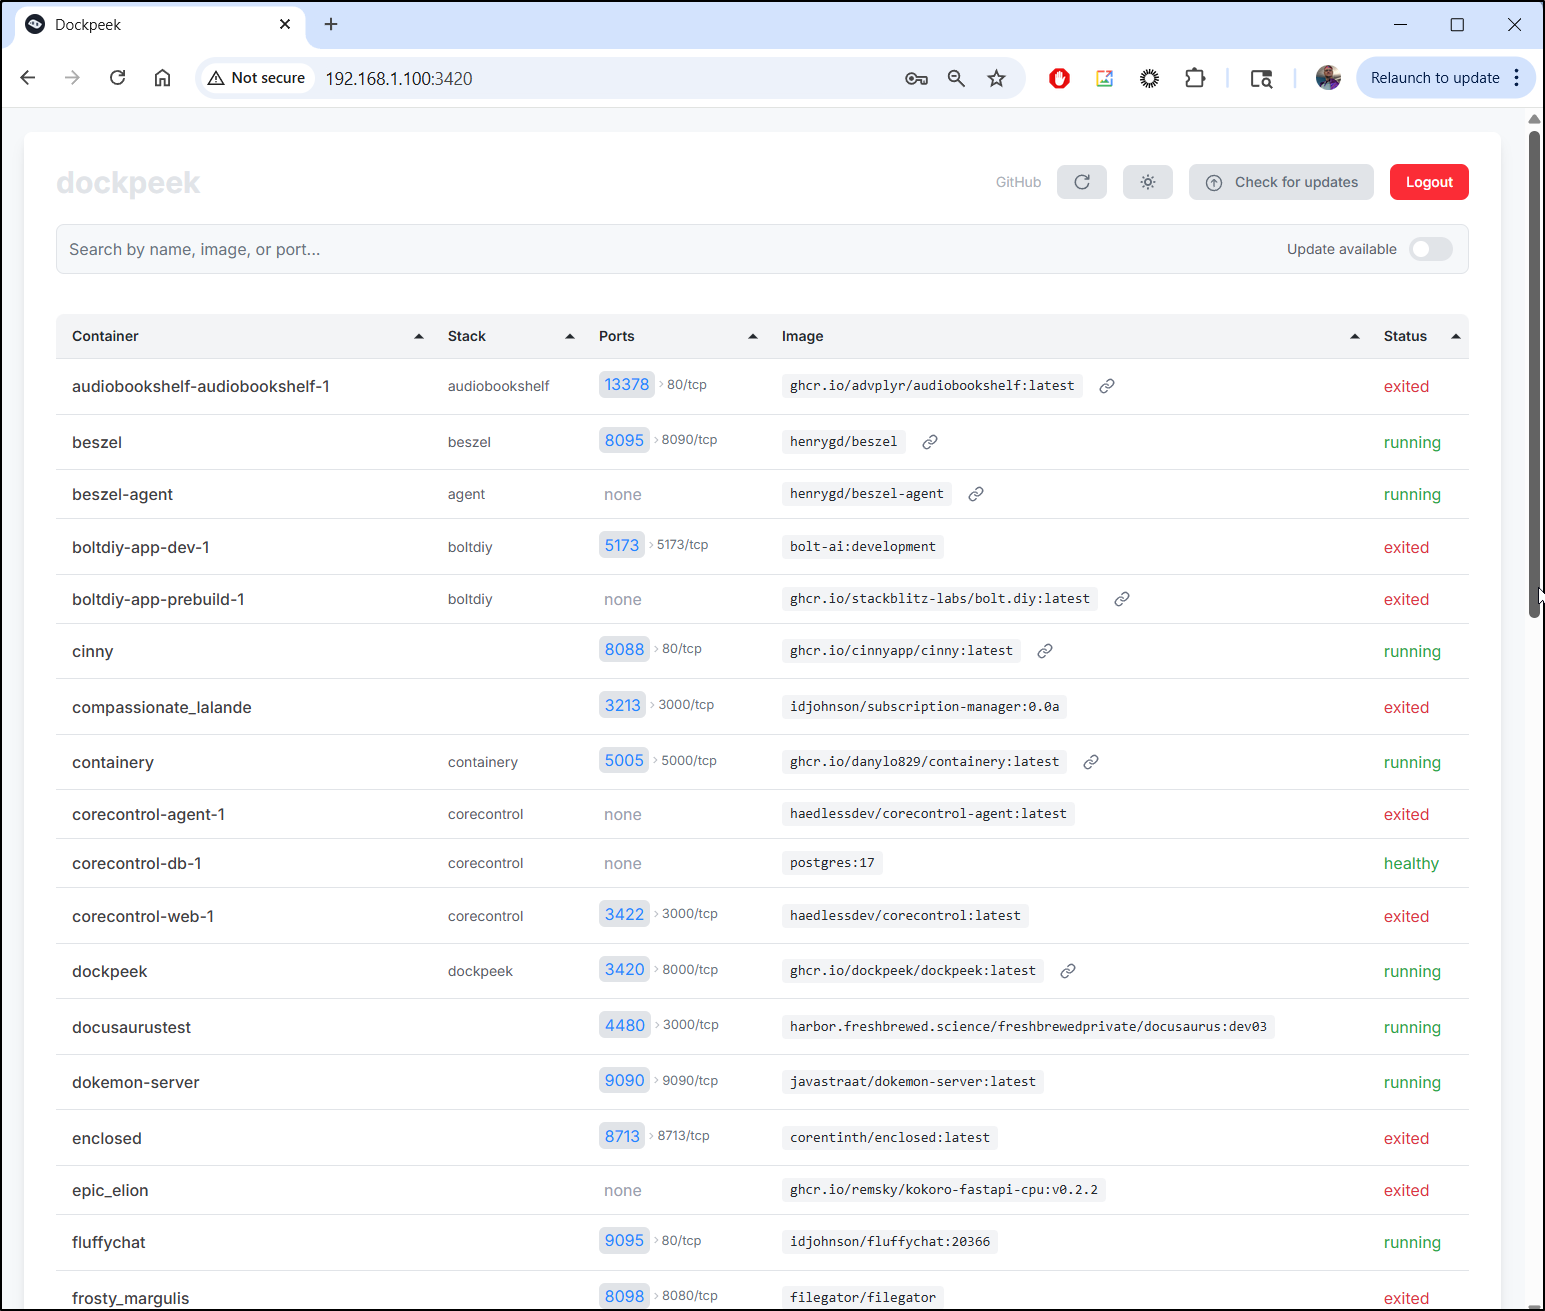
Task: Select the corecontrol-db-1 container name
Action: click(137, 863)
